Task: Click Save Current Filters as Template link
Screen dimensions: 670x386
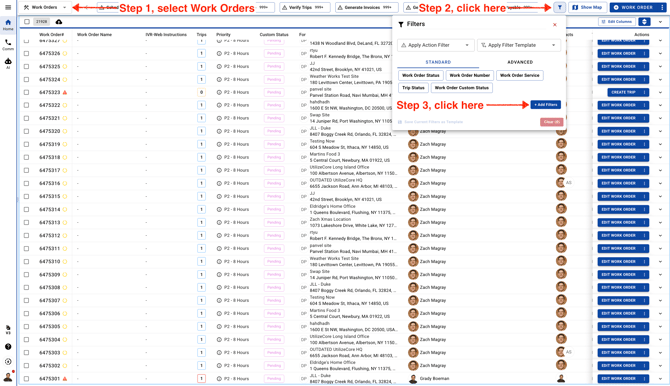Action: pos(431,122)
